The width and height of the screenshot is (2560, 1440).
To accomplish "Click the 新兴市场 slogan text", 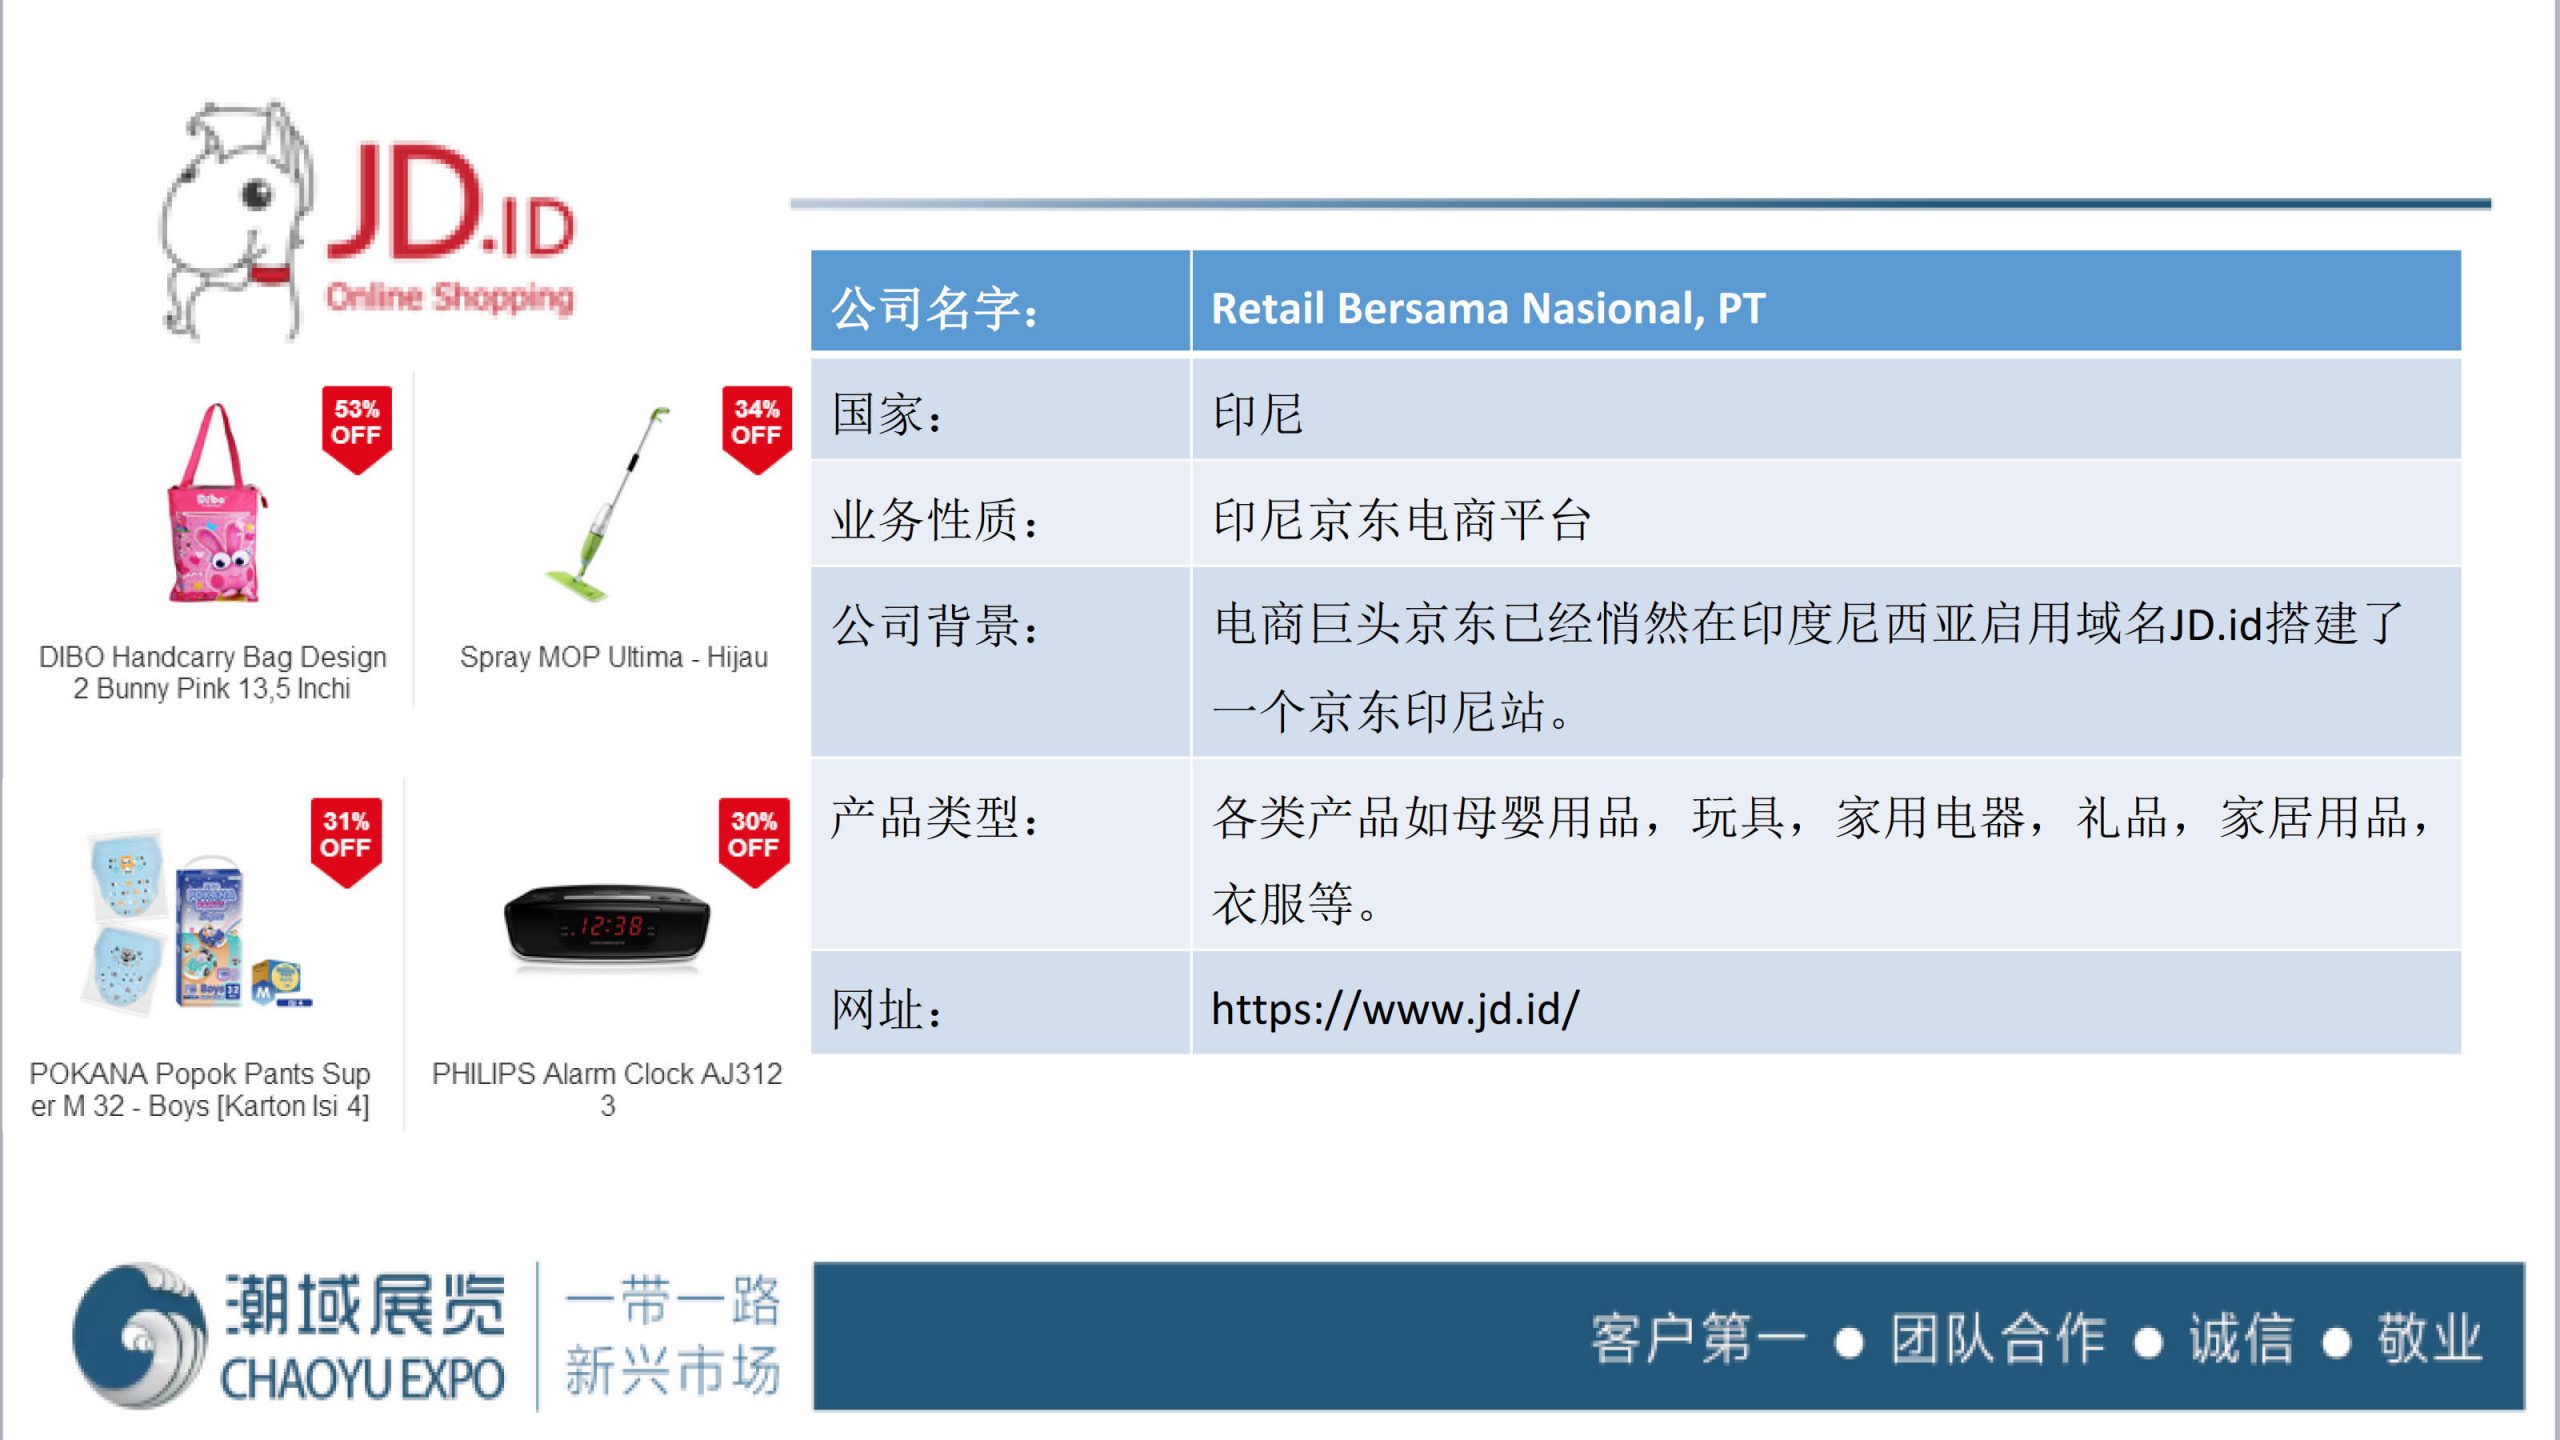I will click(672, 1370).
